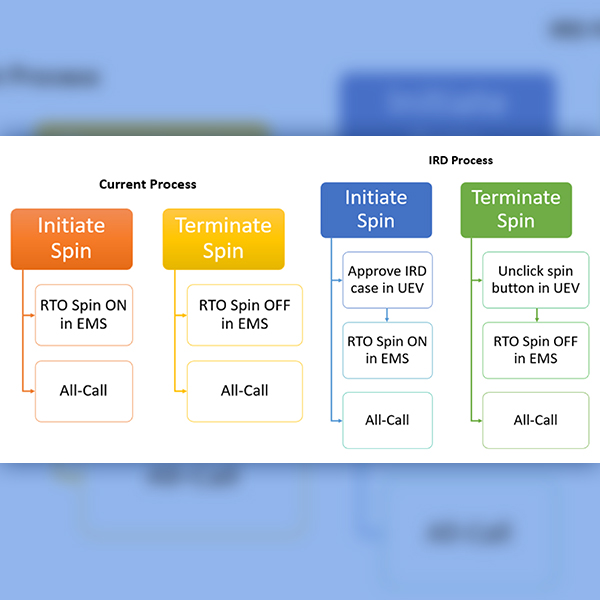The height and width of the screenshot is (600, 600).
Task: Click the blue arrow below Approve IRD case
Action: (x=388, y=314)
